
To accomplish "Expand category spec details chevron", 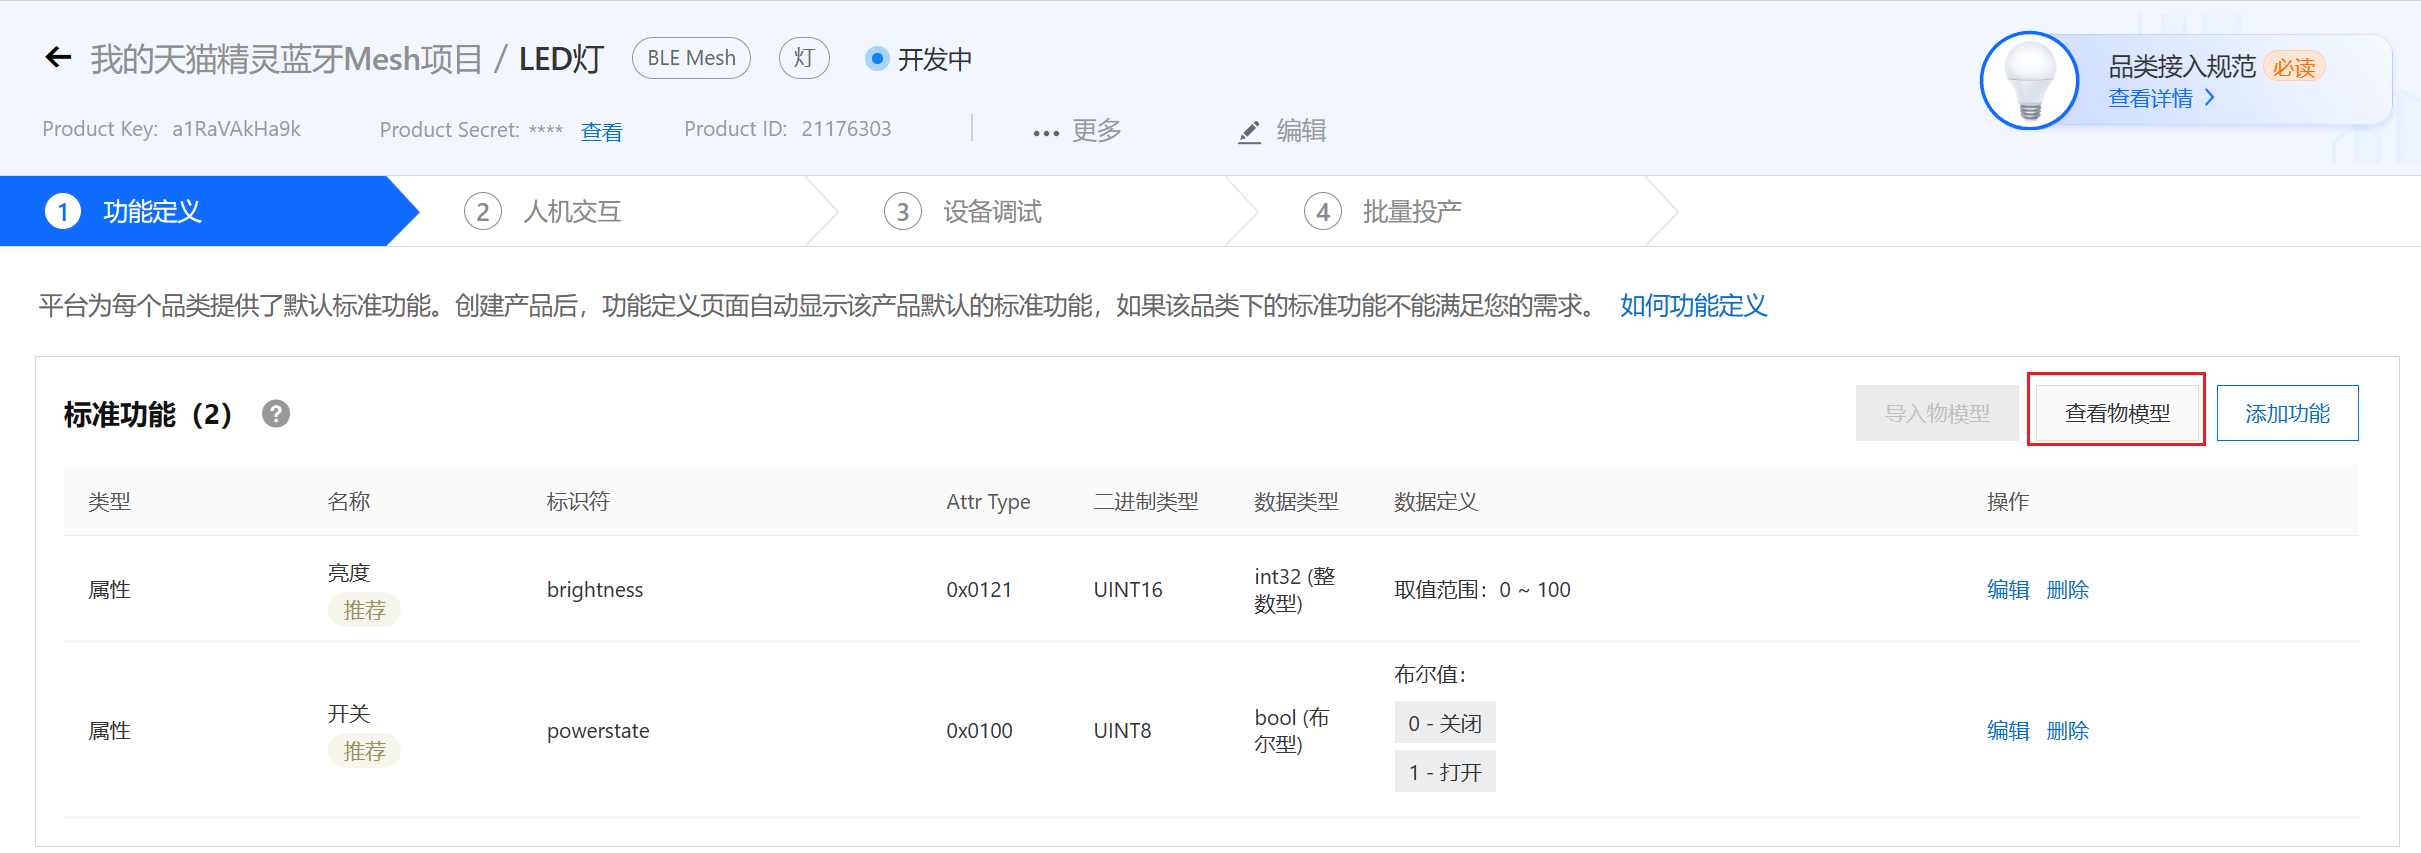I will 2210,98.
